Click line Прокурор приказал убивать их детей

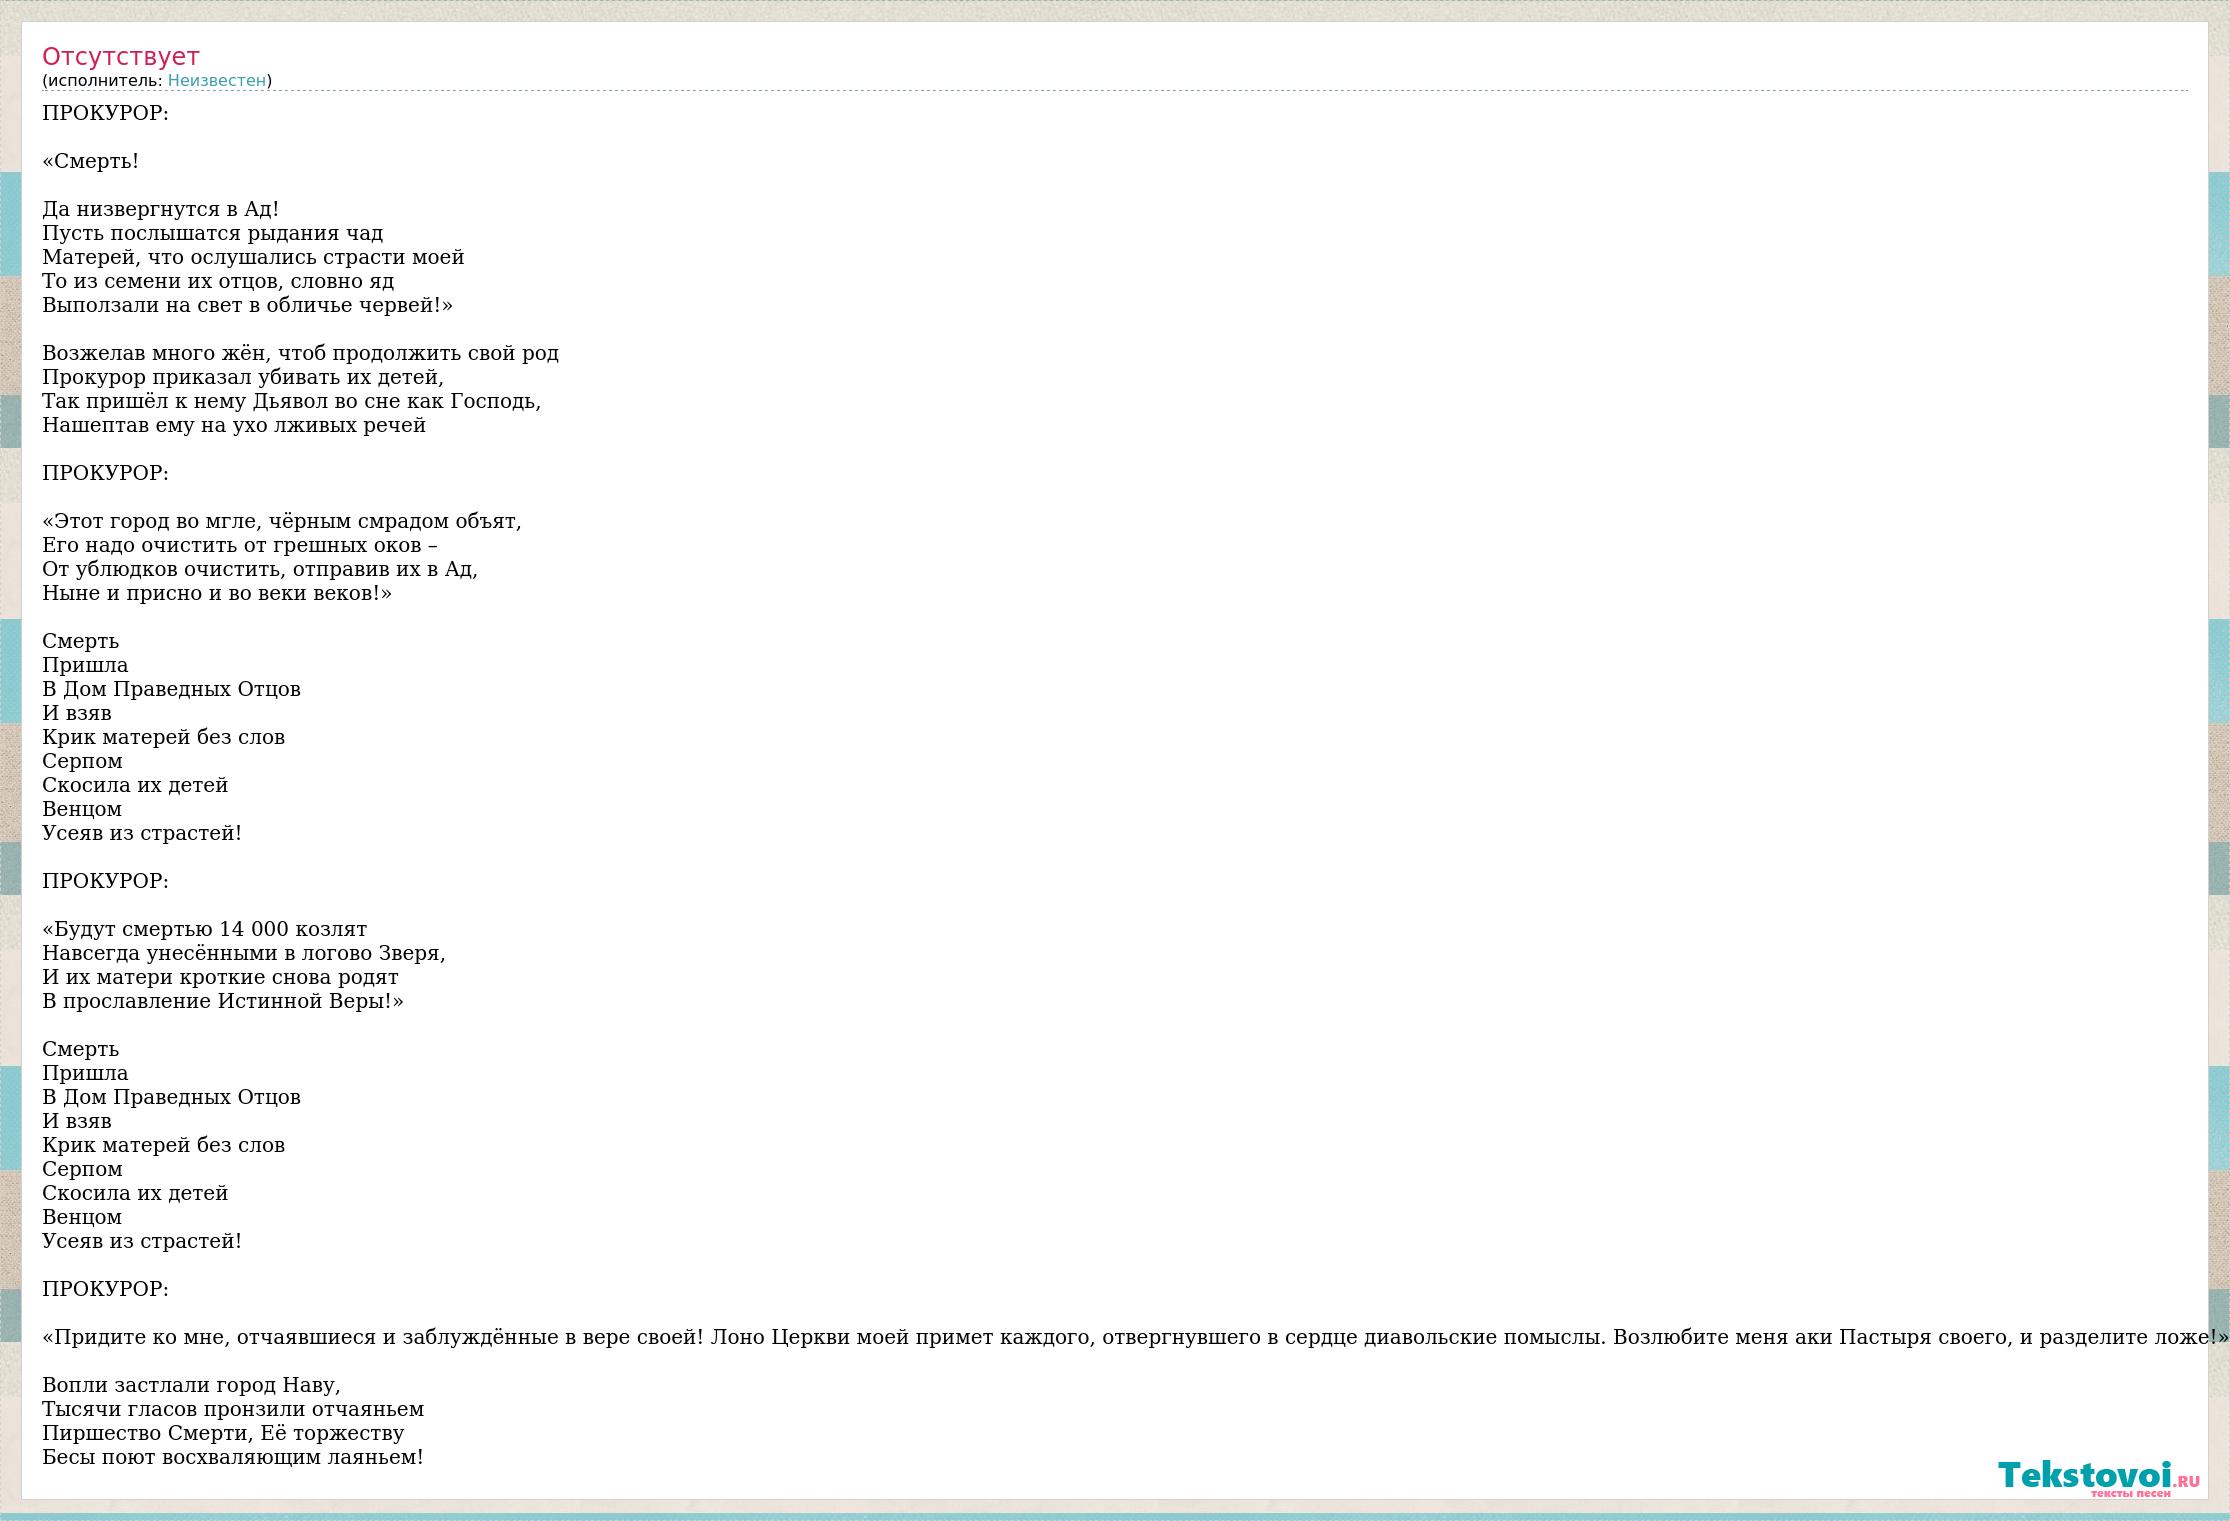click(x=243, y=377)
